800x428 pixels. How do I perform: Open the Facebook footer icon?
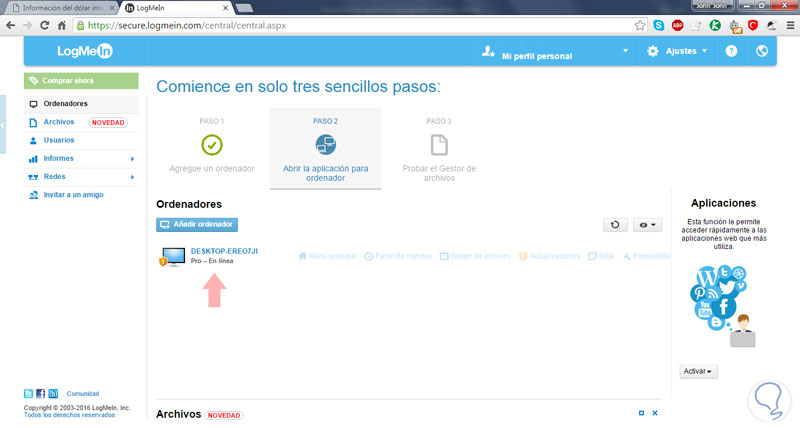coord(41,394)
